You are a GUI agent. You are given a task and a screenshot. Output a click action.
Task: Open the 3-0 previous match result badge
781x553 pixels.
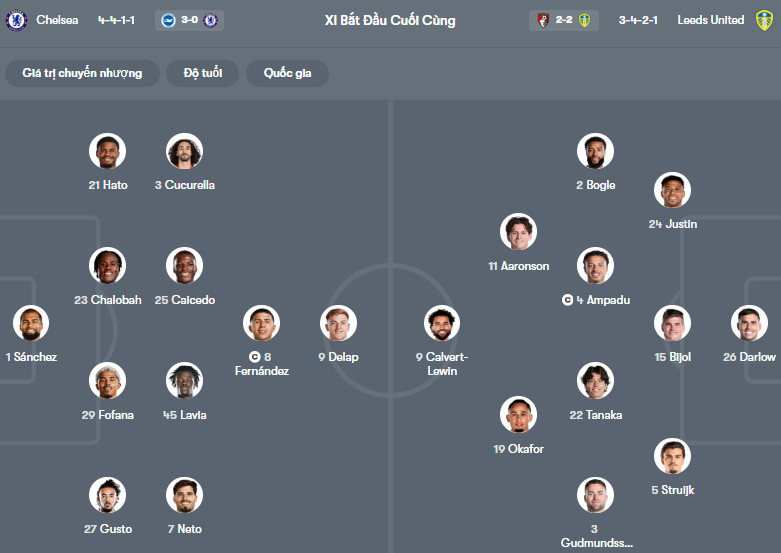(x=190, y=20)
